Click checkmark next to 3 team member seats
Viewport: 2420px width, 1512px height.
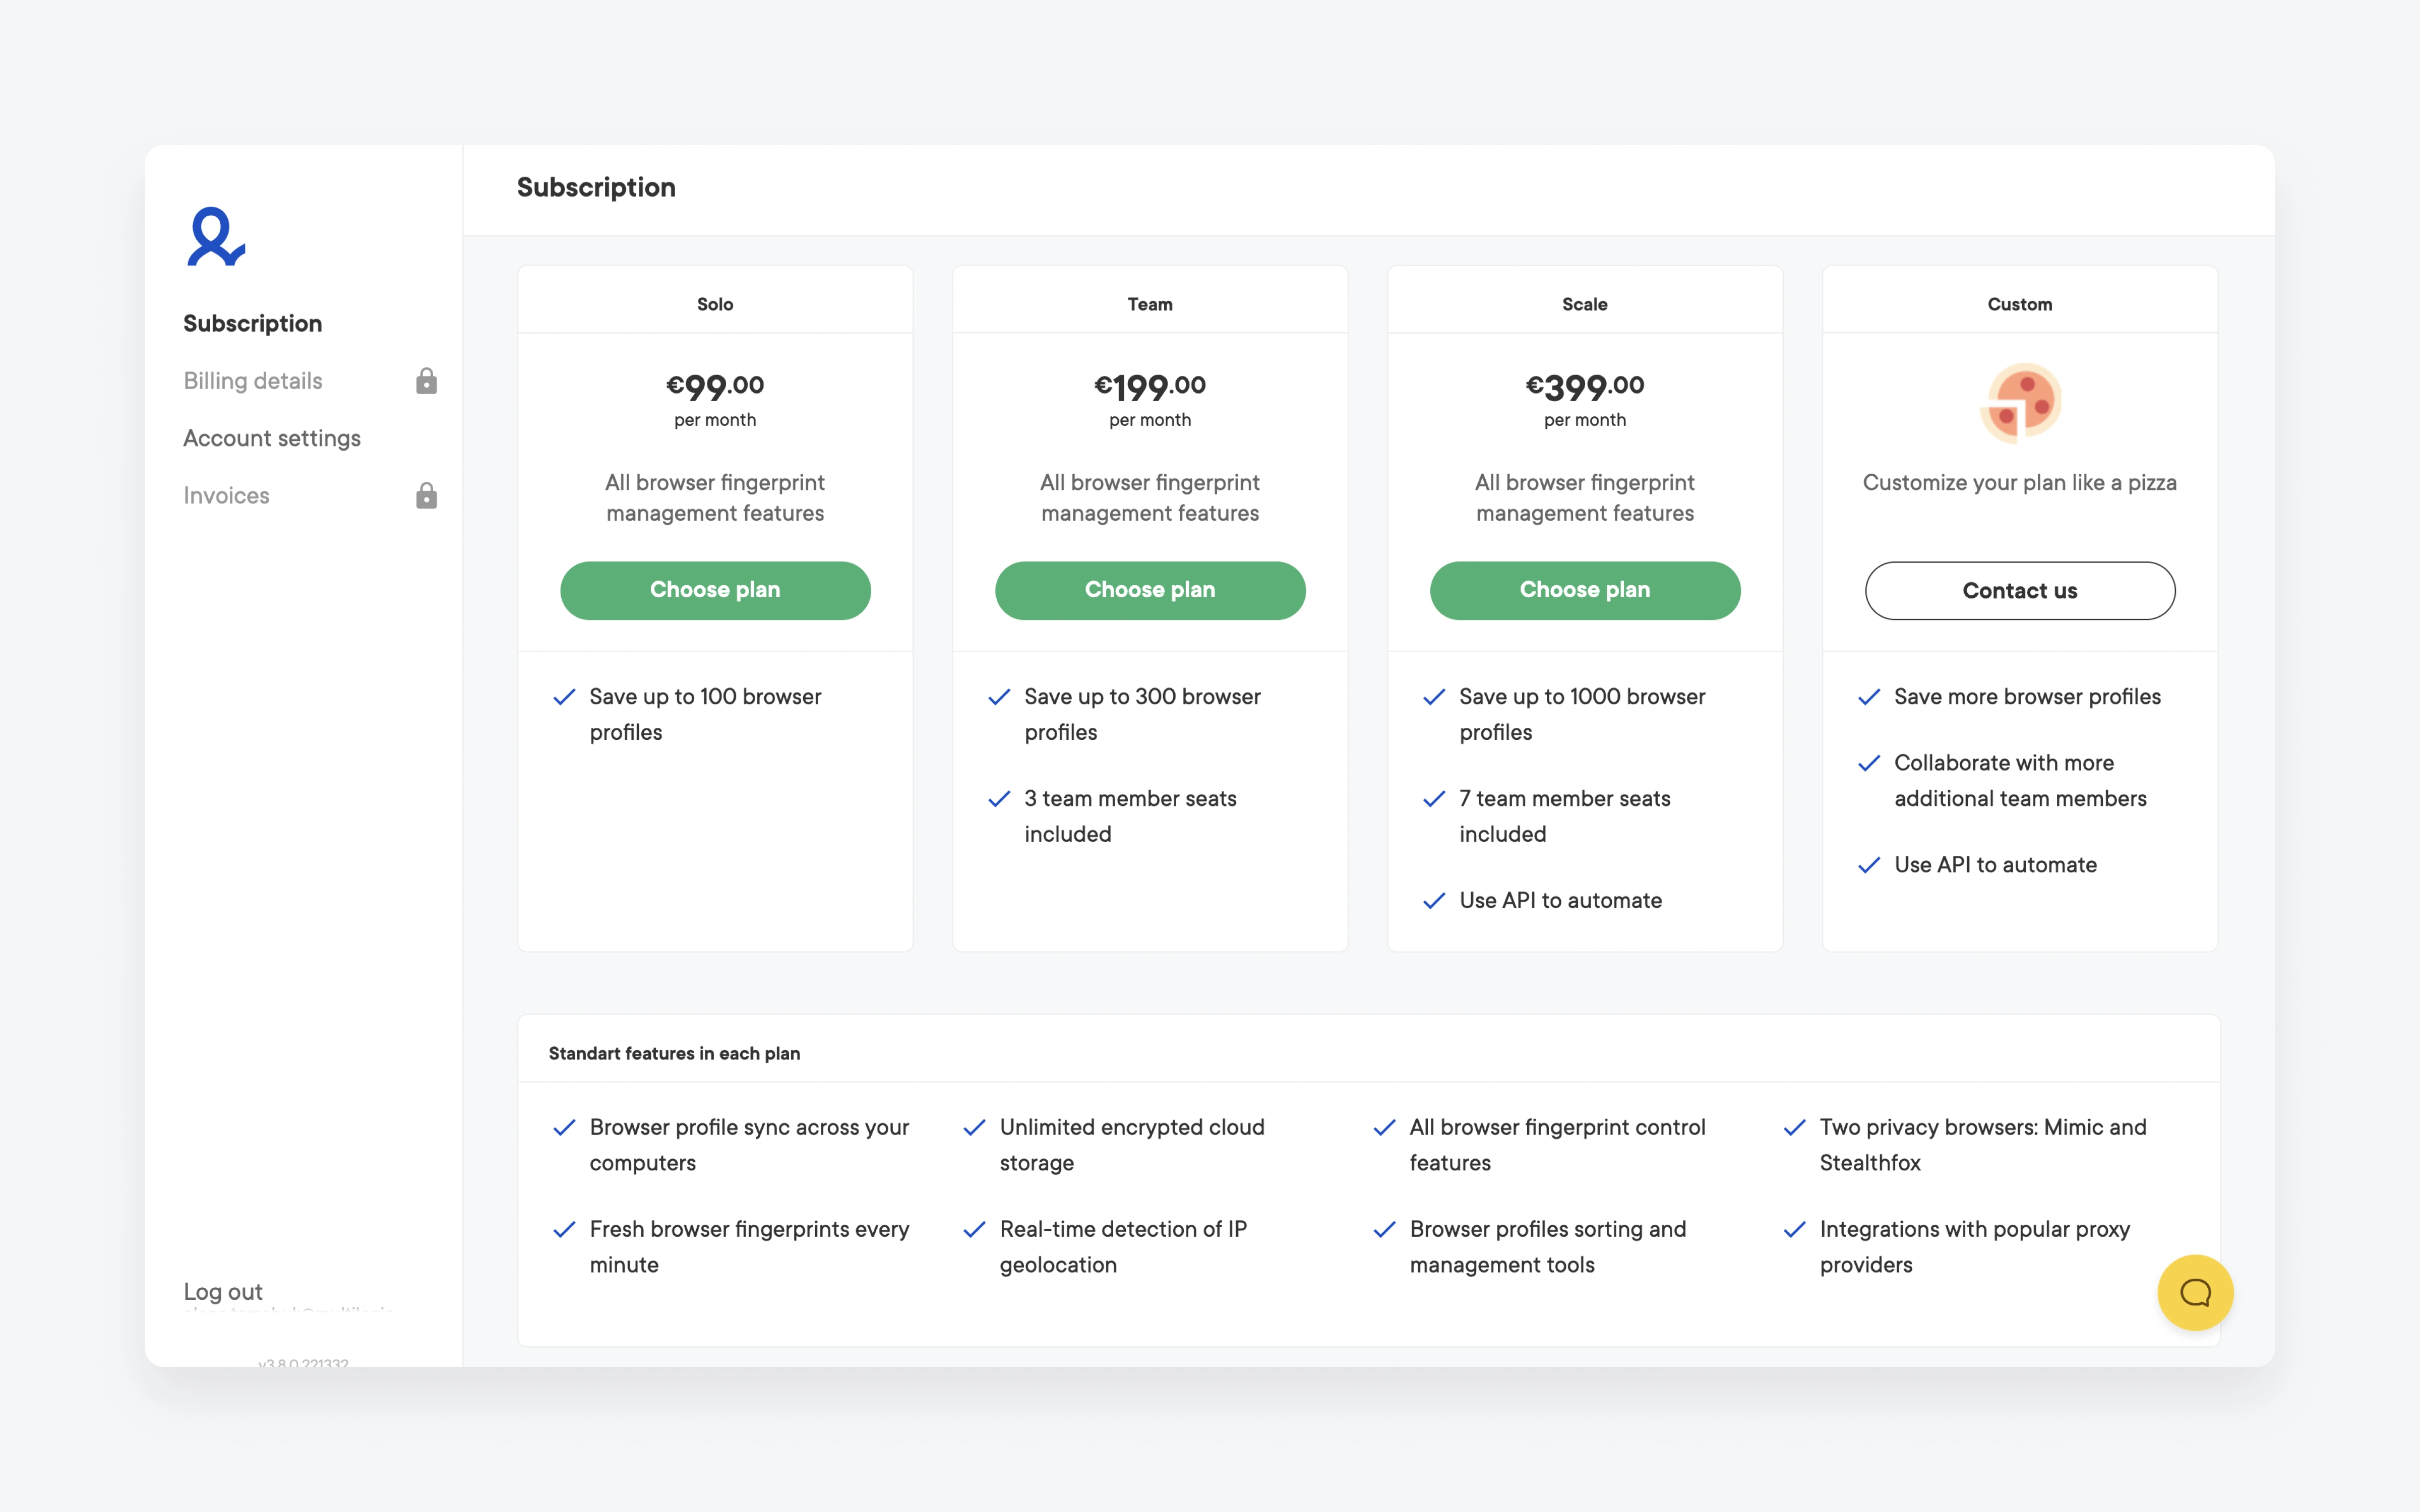click(x=999, y=799)
